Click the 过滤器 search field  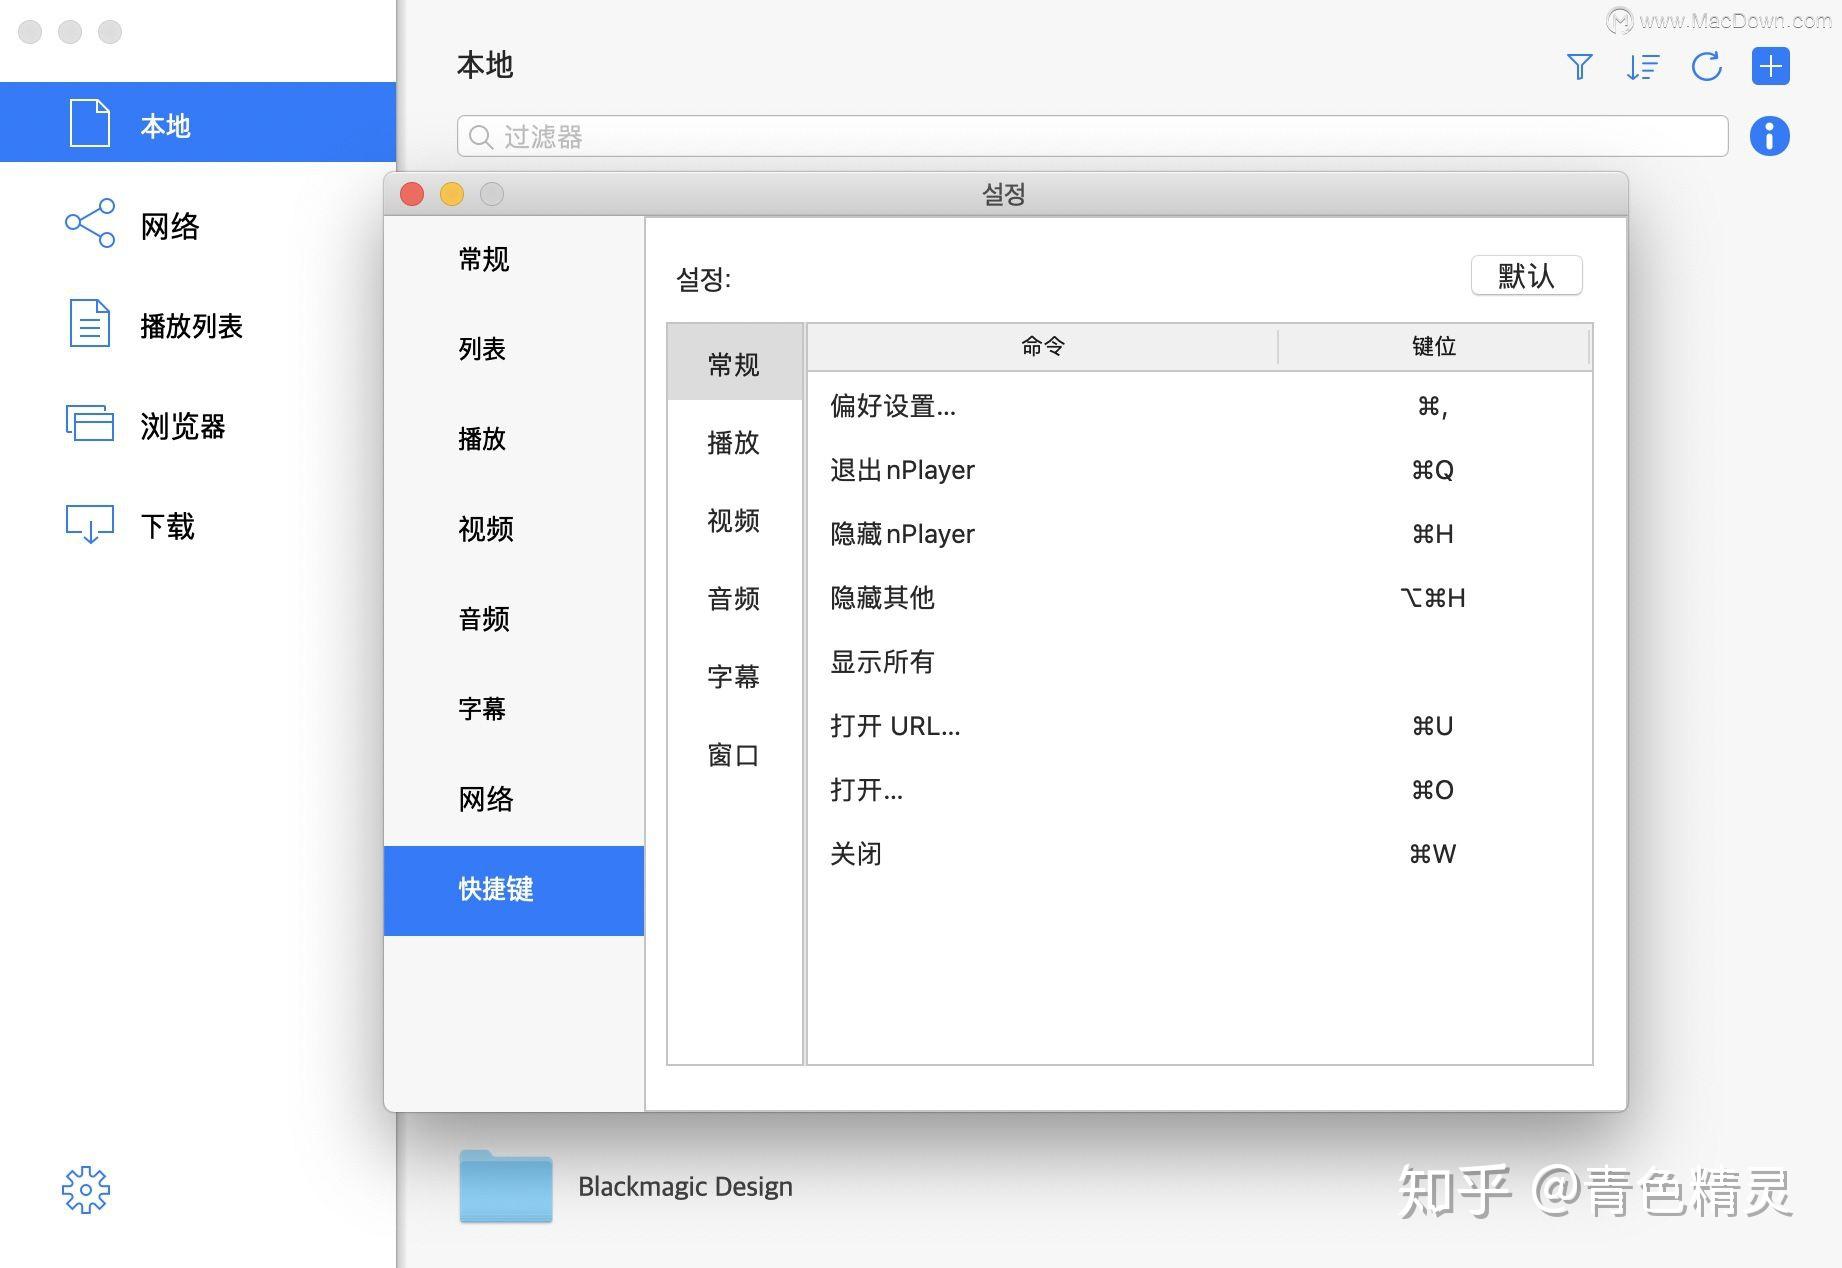coord(1090,136)
